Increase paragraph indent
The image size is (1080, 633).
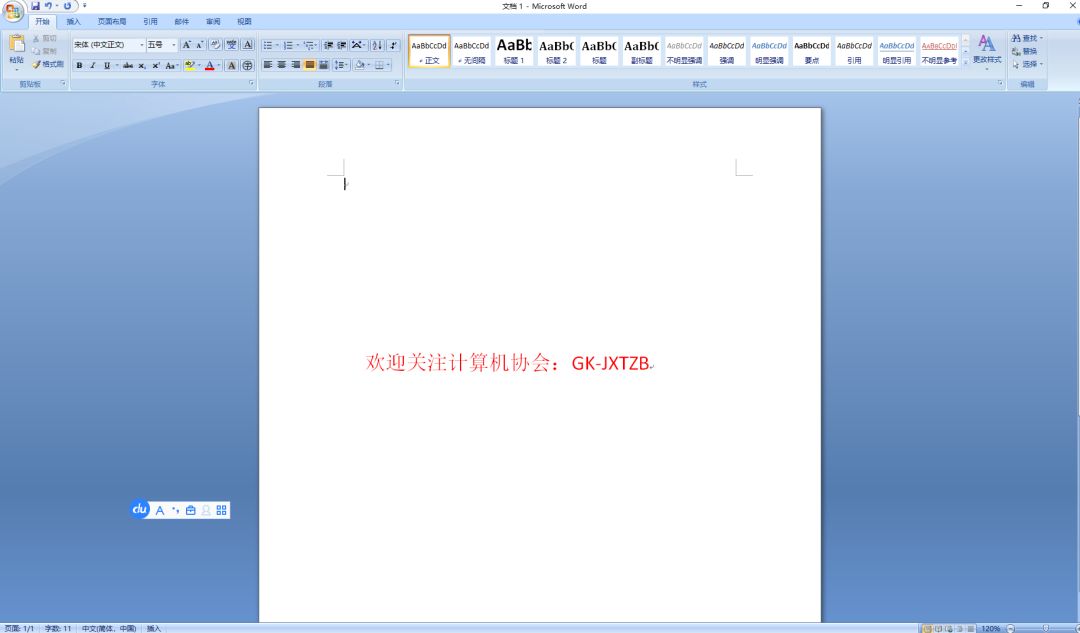tap(342, 45)
